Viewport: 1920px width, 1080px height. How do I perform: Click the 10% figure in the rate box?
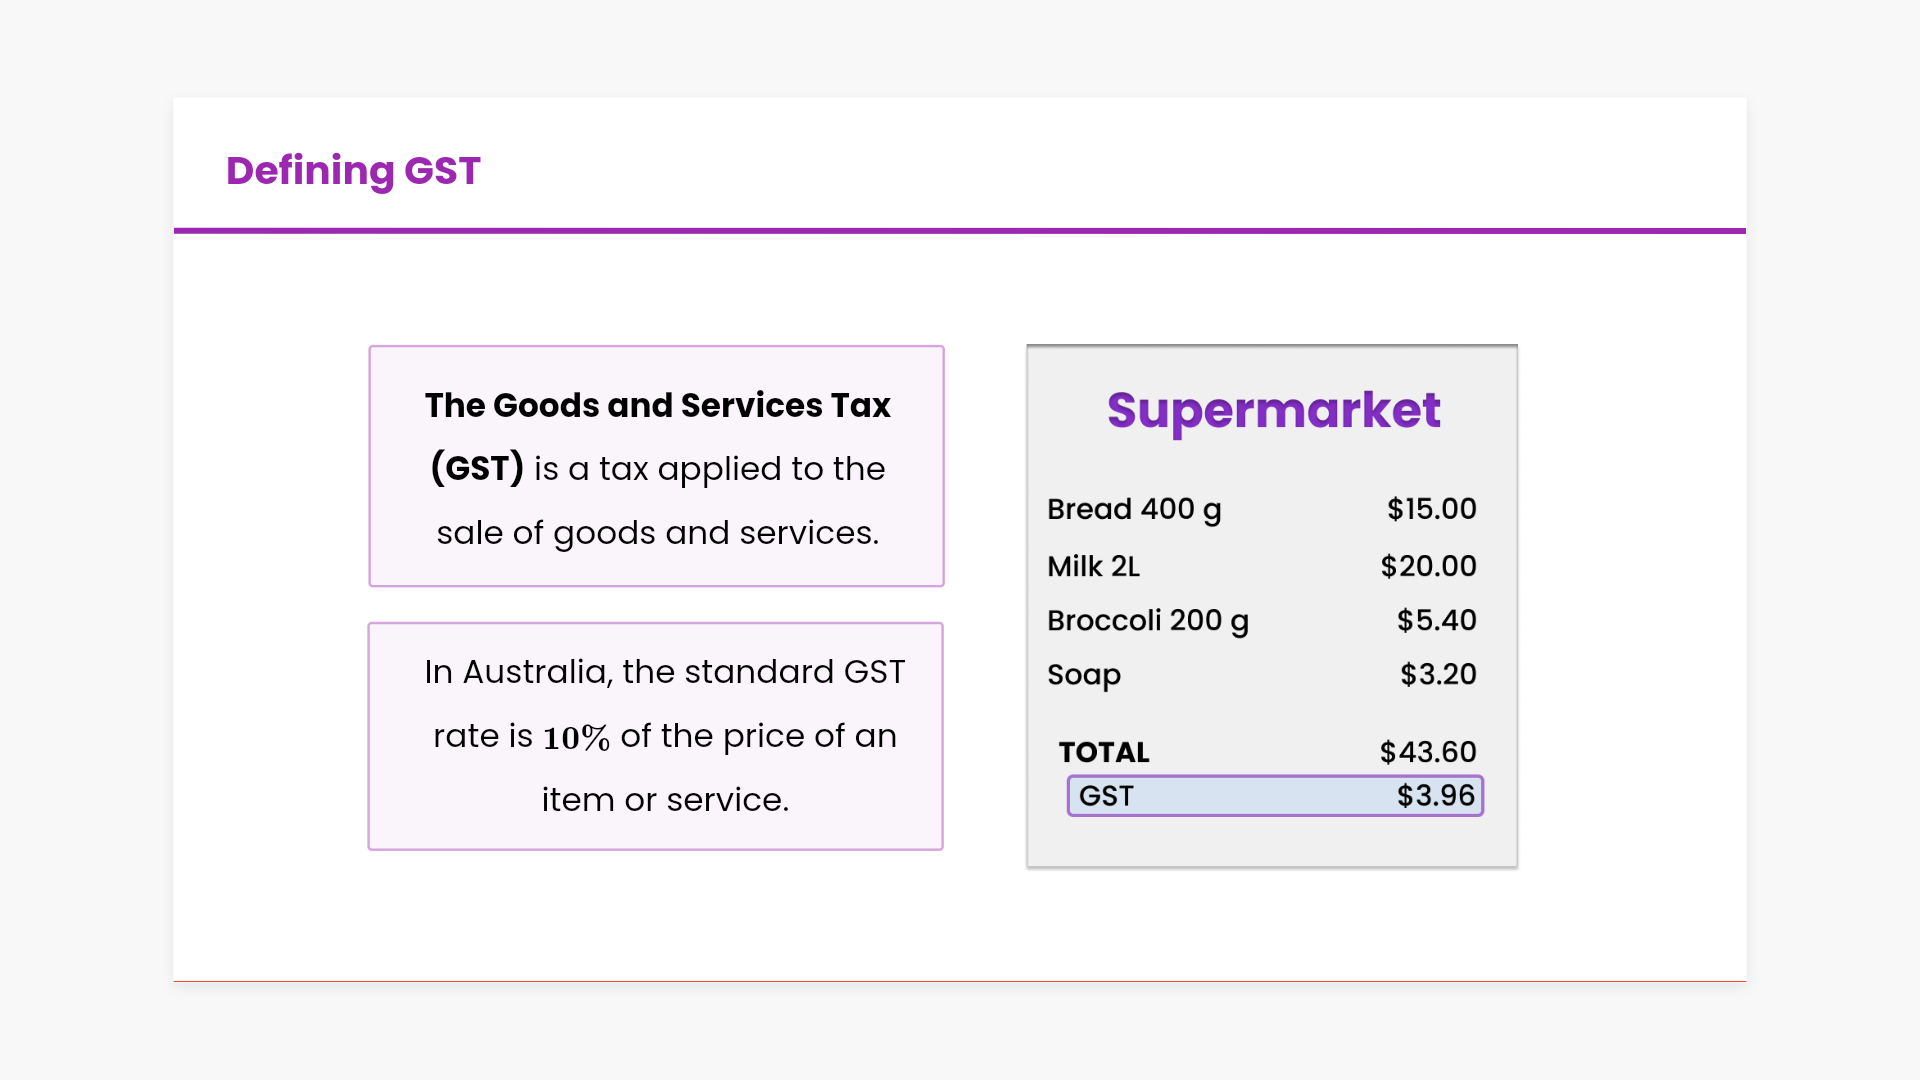coord(576,738)
